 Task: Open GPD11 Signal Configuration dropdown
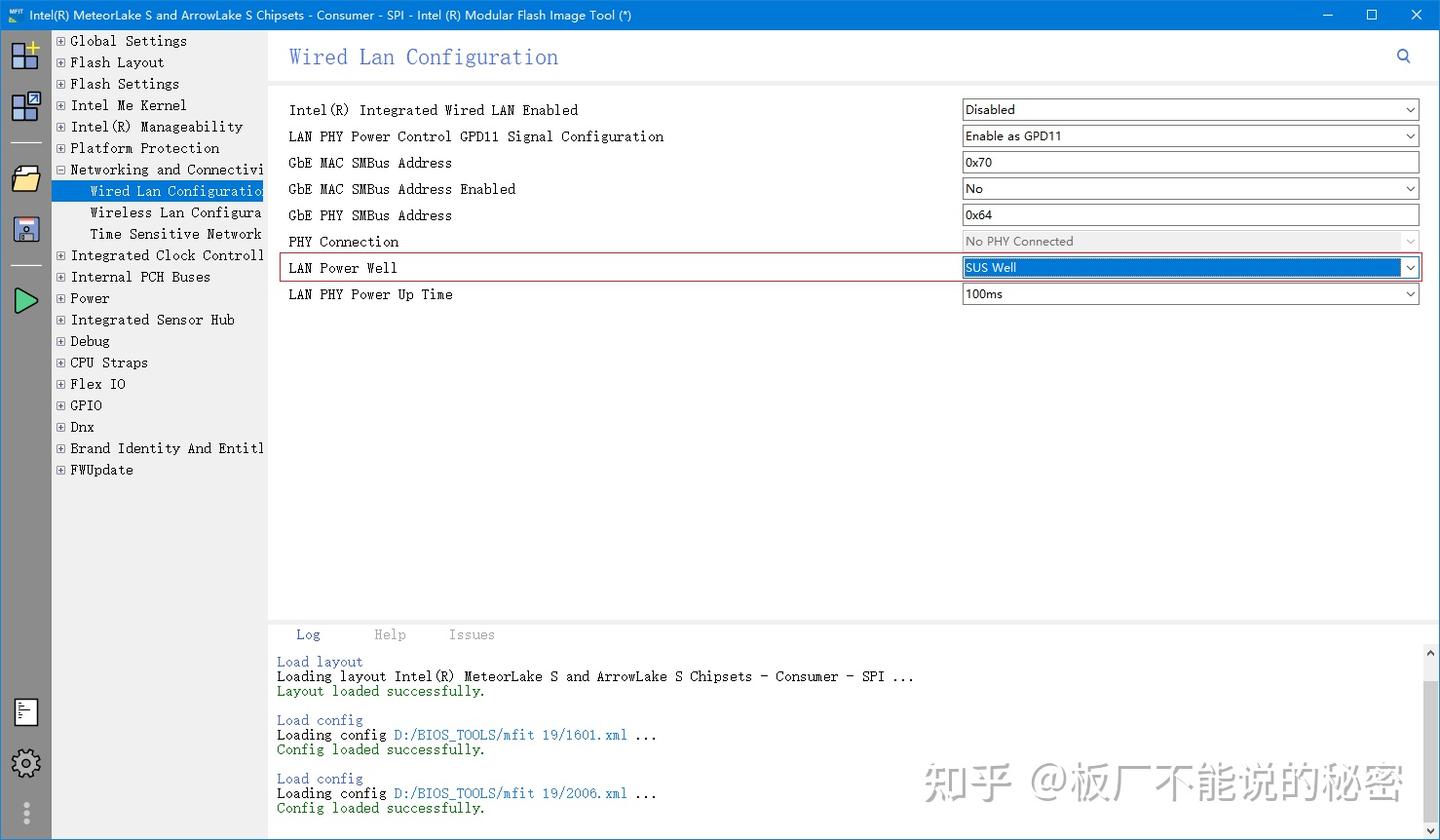pos(1190,136)
